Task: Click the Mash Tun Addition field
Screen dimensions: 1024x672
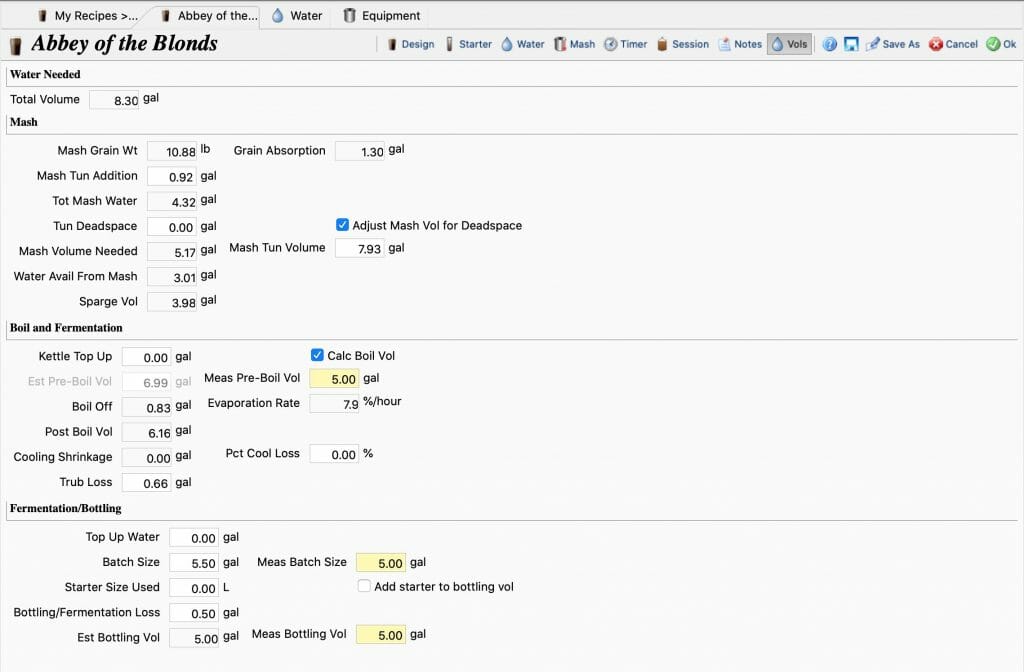Action: tap(172, 176)
